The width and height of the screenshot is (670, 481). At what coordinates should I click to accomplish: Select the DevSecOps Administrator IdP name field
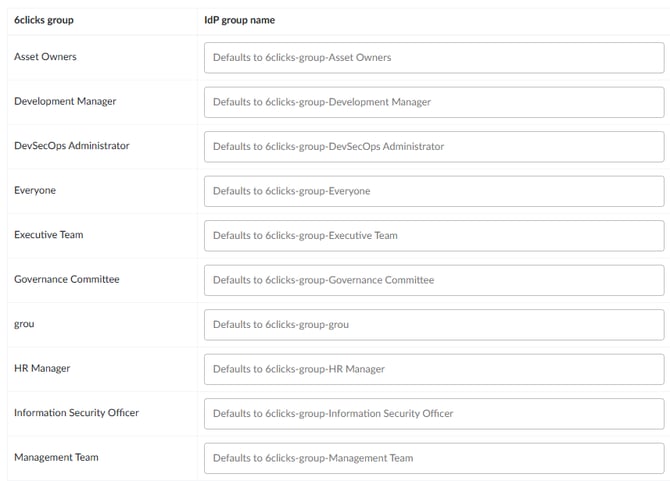click(x=433, y=146)
